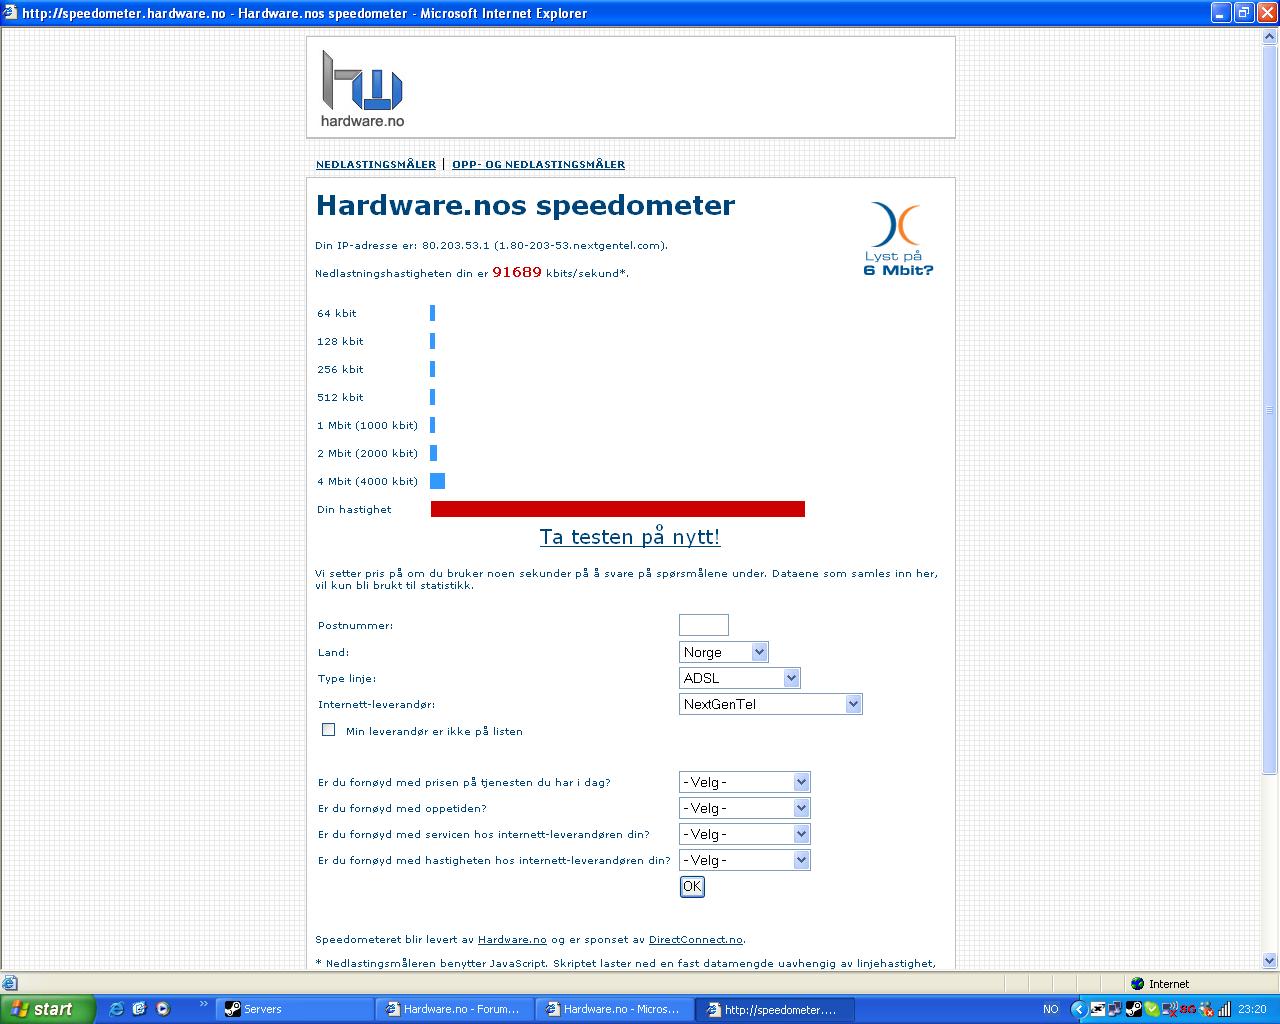Viewport: 1280px width, 1024px height.
Task: Click the red SG tray icon
Action: (1188, 1009)
